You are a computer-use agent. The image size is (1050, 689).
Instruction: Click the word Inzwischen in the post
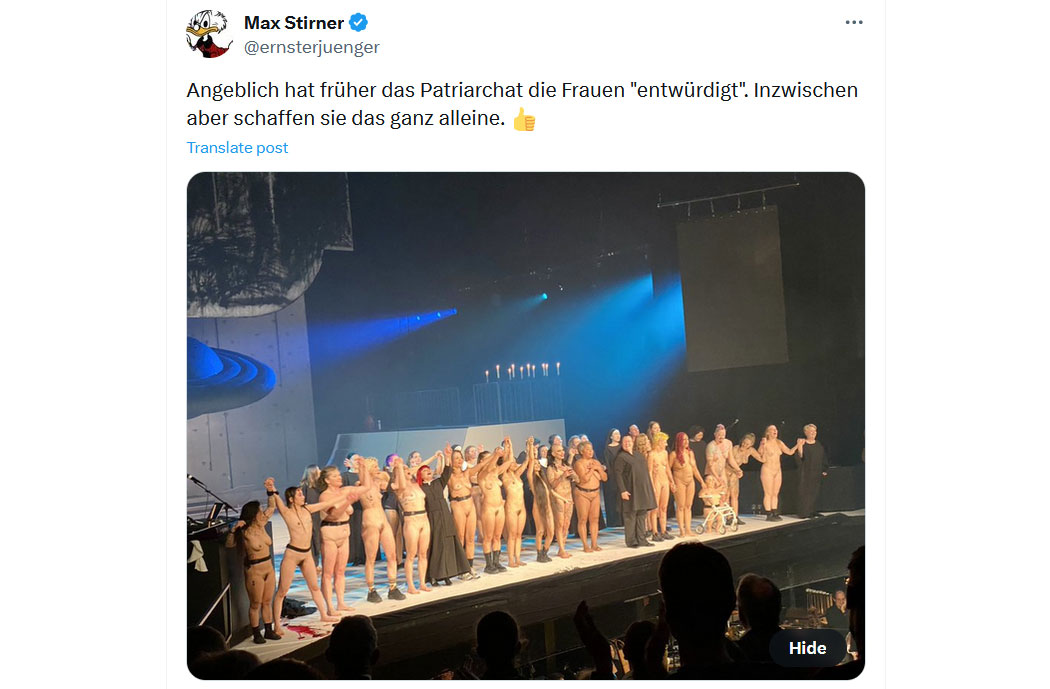[x=806, y=90]
